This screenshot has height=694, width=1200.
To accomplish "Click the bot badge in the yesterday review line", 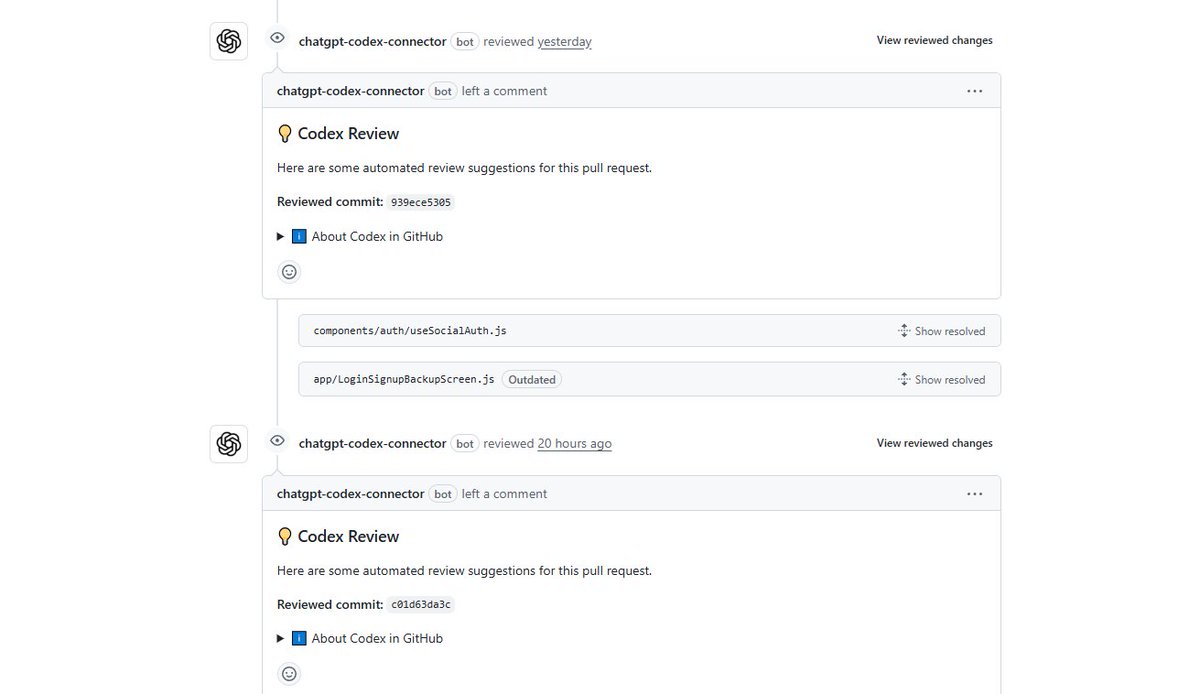I will [x=465, y=42].
